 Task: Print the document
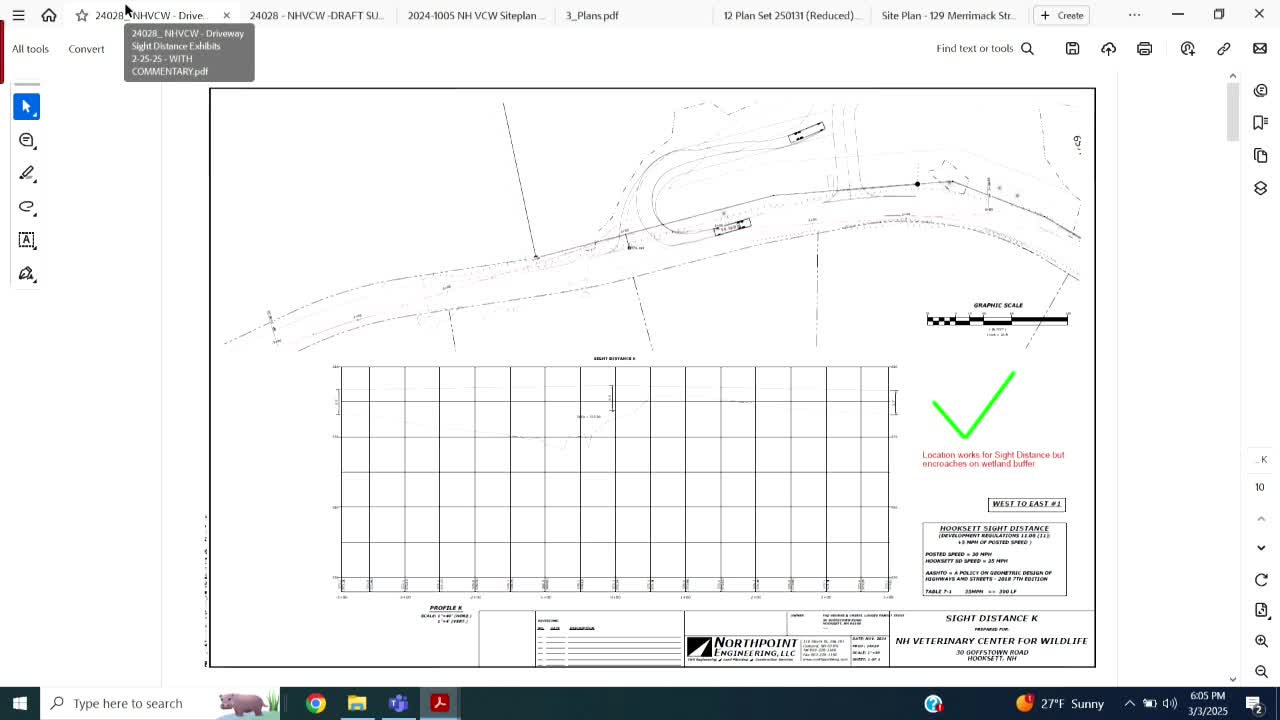1144,48
